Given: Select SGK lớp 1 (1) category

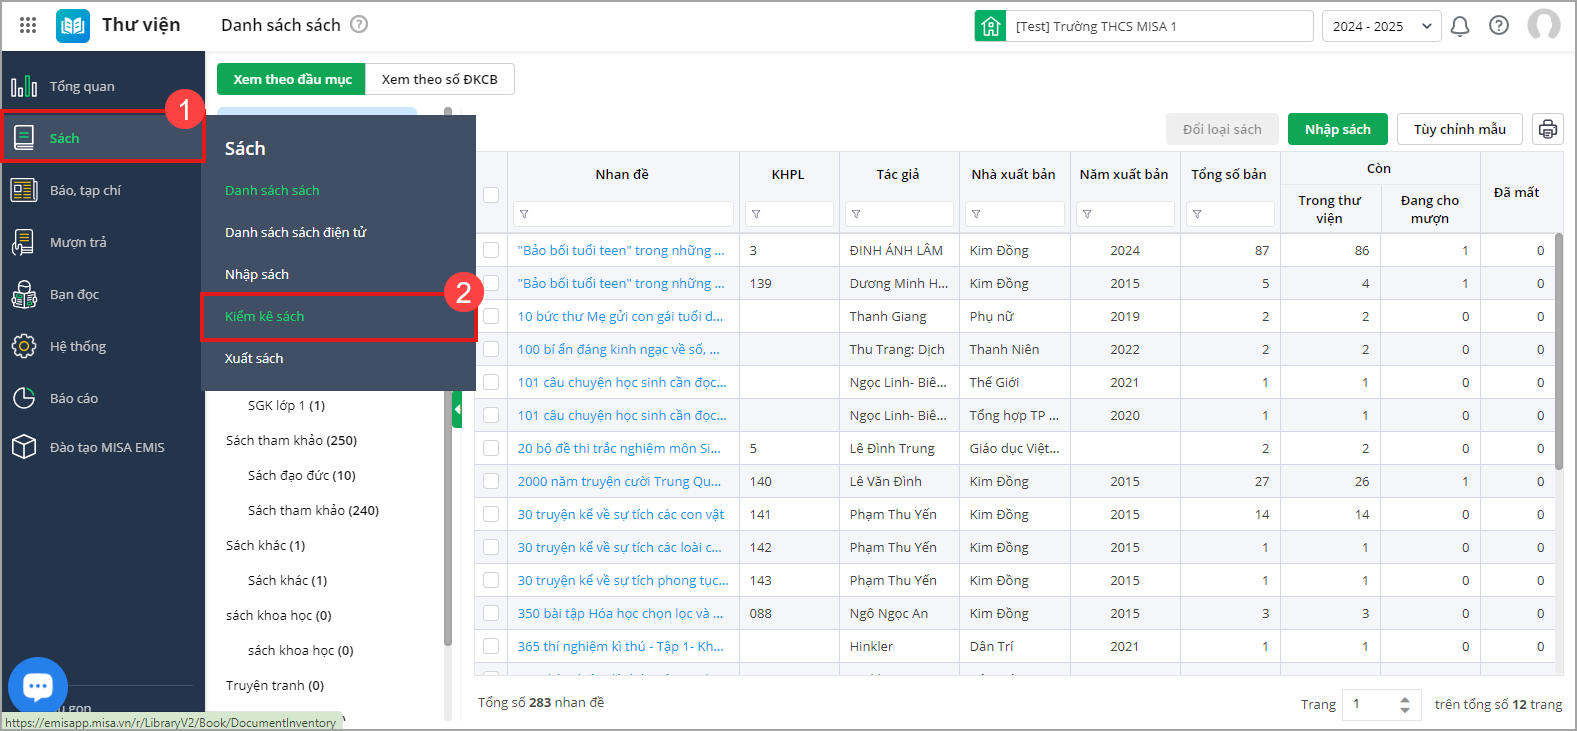Looking at the screenshot, I should [x=286, y=405].
